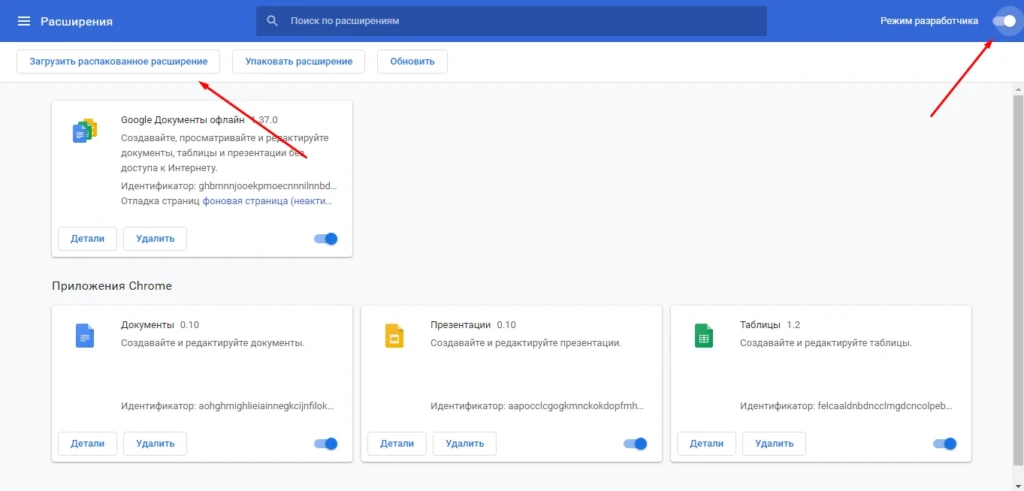Click the scrollbar up arrow
1024x491 pixels.
(x=1017, y=88)
